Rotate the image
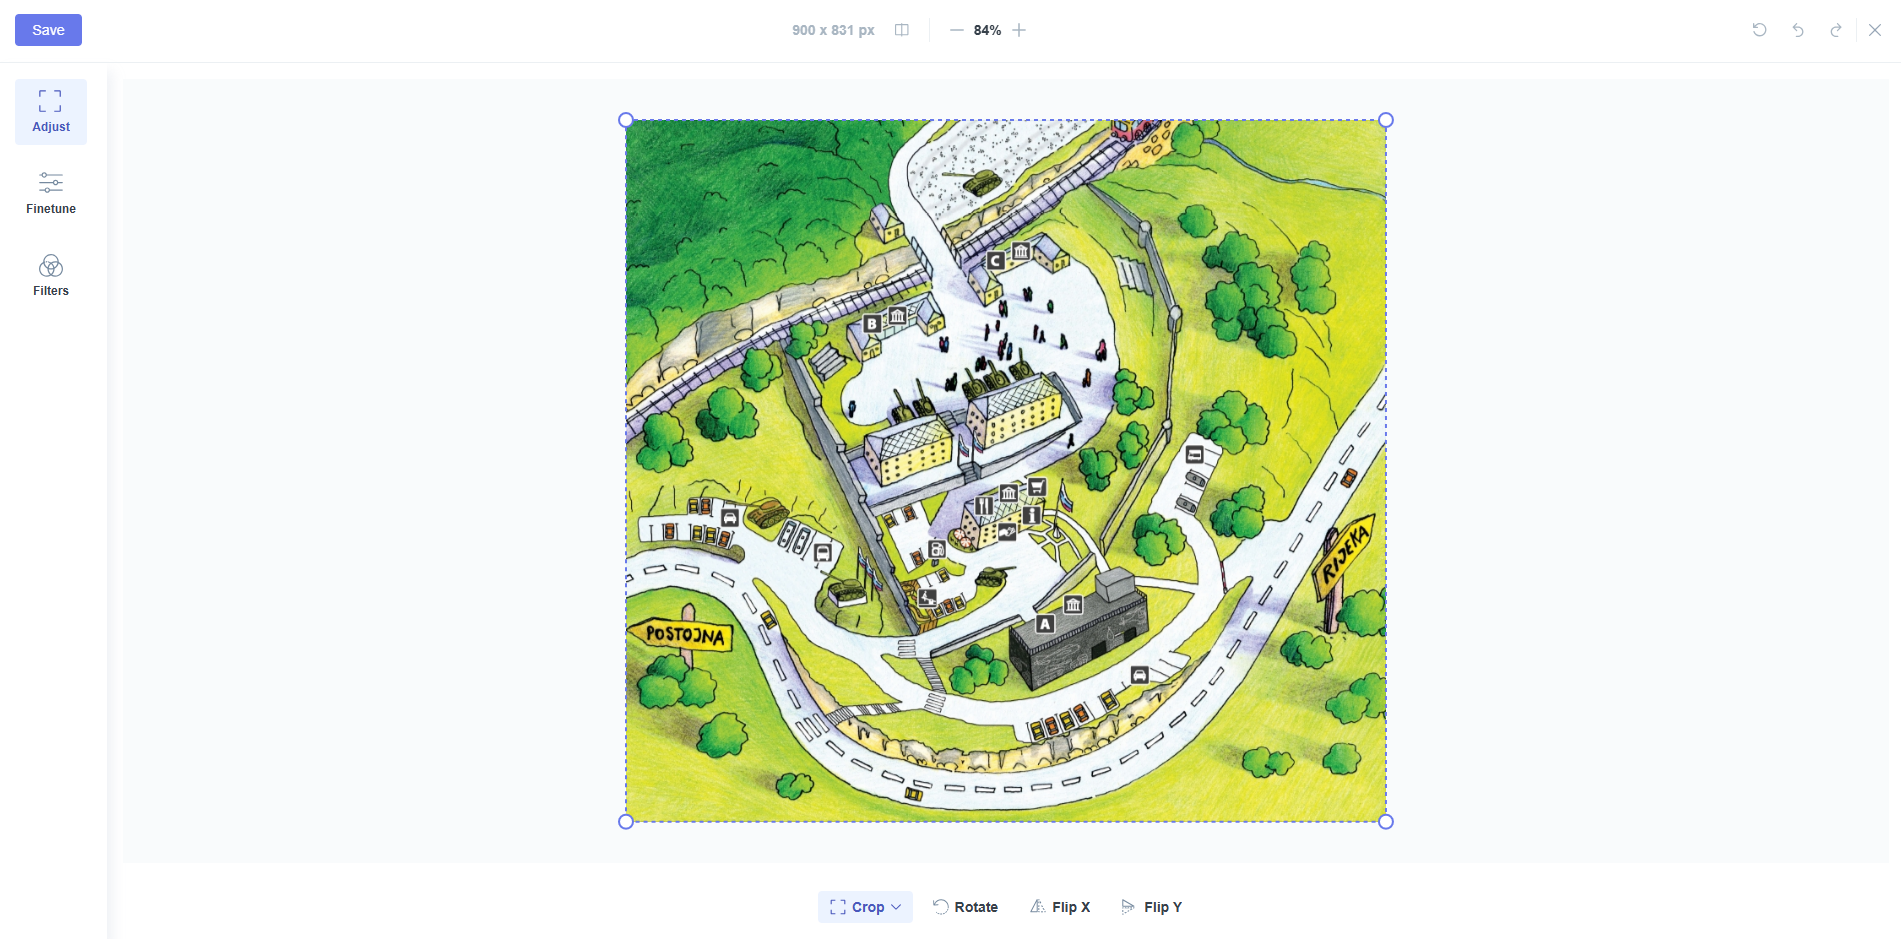The width and height of the screenshot is (1901, 939). point(965,907)
